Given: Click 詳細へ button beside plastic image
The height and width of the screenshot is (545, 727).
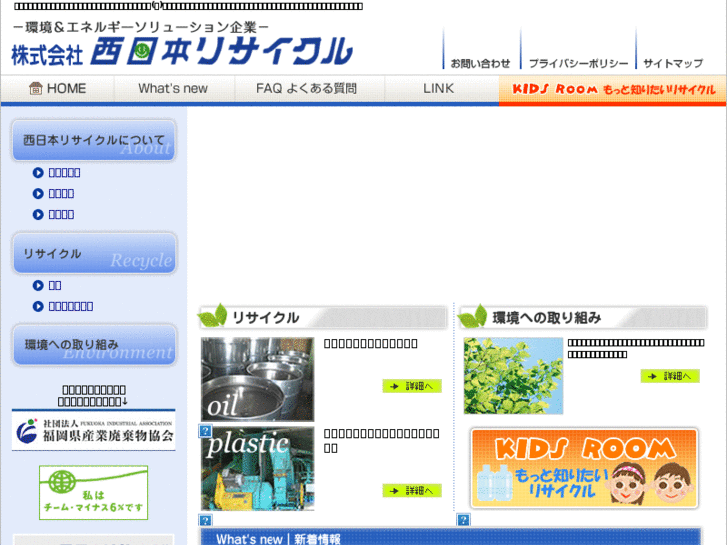Looking at the screenshot, I should [412, 490].
